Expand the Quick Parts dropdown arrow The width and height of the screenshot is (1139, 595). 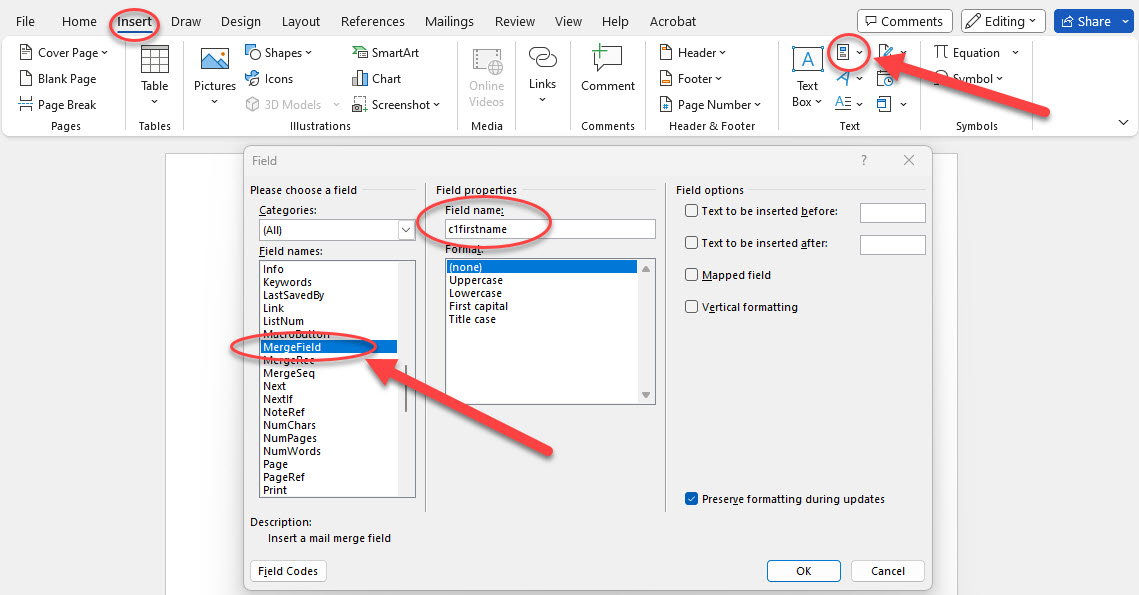[859, 52]
